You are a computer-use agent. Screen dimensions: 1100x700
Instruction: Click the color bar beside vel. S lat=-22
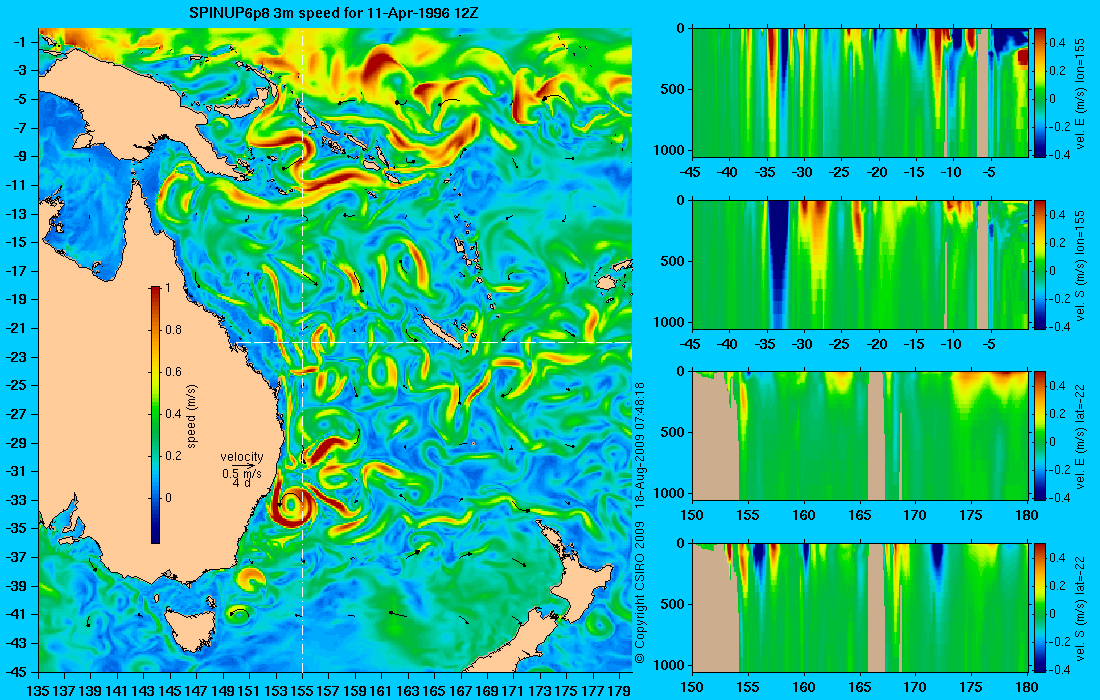[1040, 607]
